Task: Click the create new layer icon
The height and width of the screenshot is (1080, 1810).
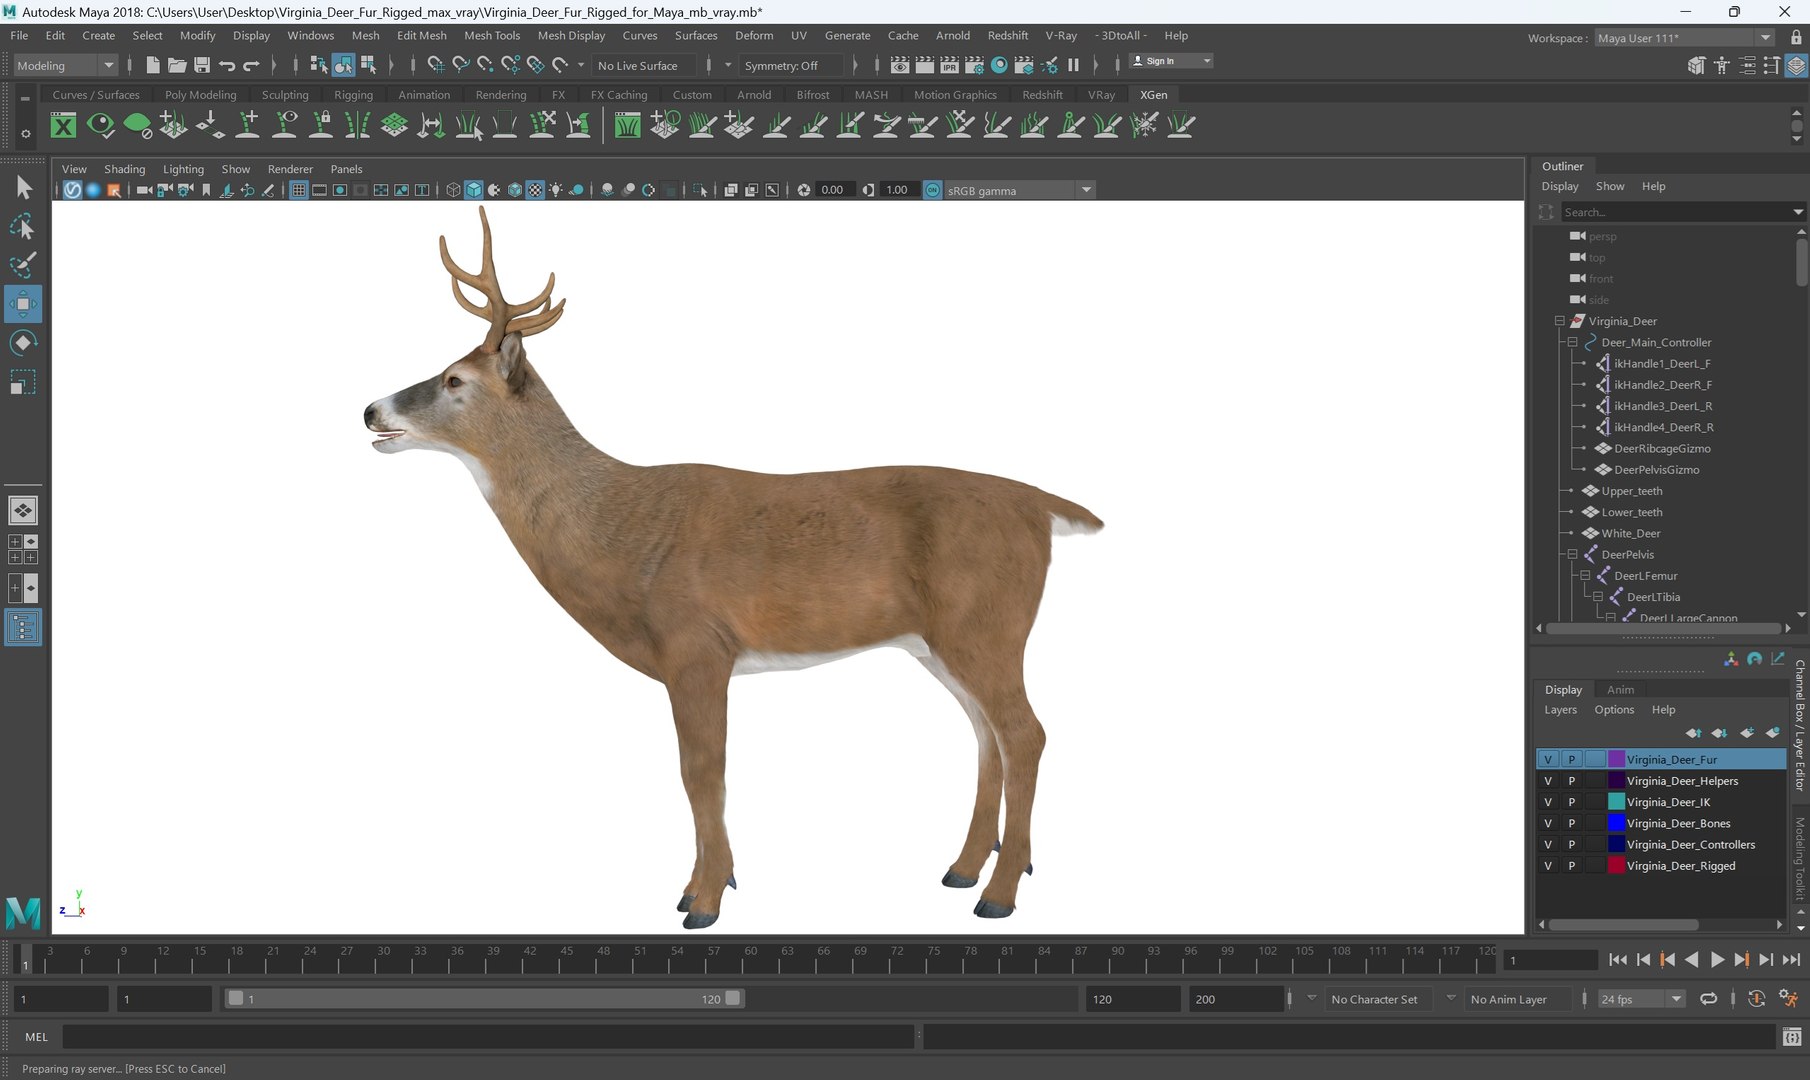Action: pyautogui.click(x=1746, y=733)
